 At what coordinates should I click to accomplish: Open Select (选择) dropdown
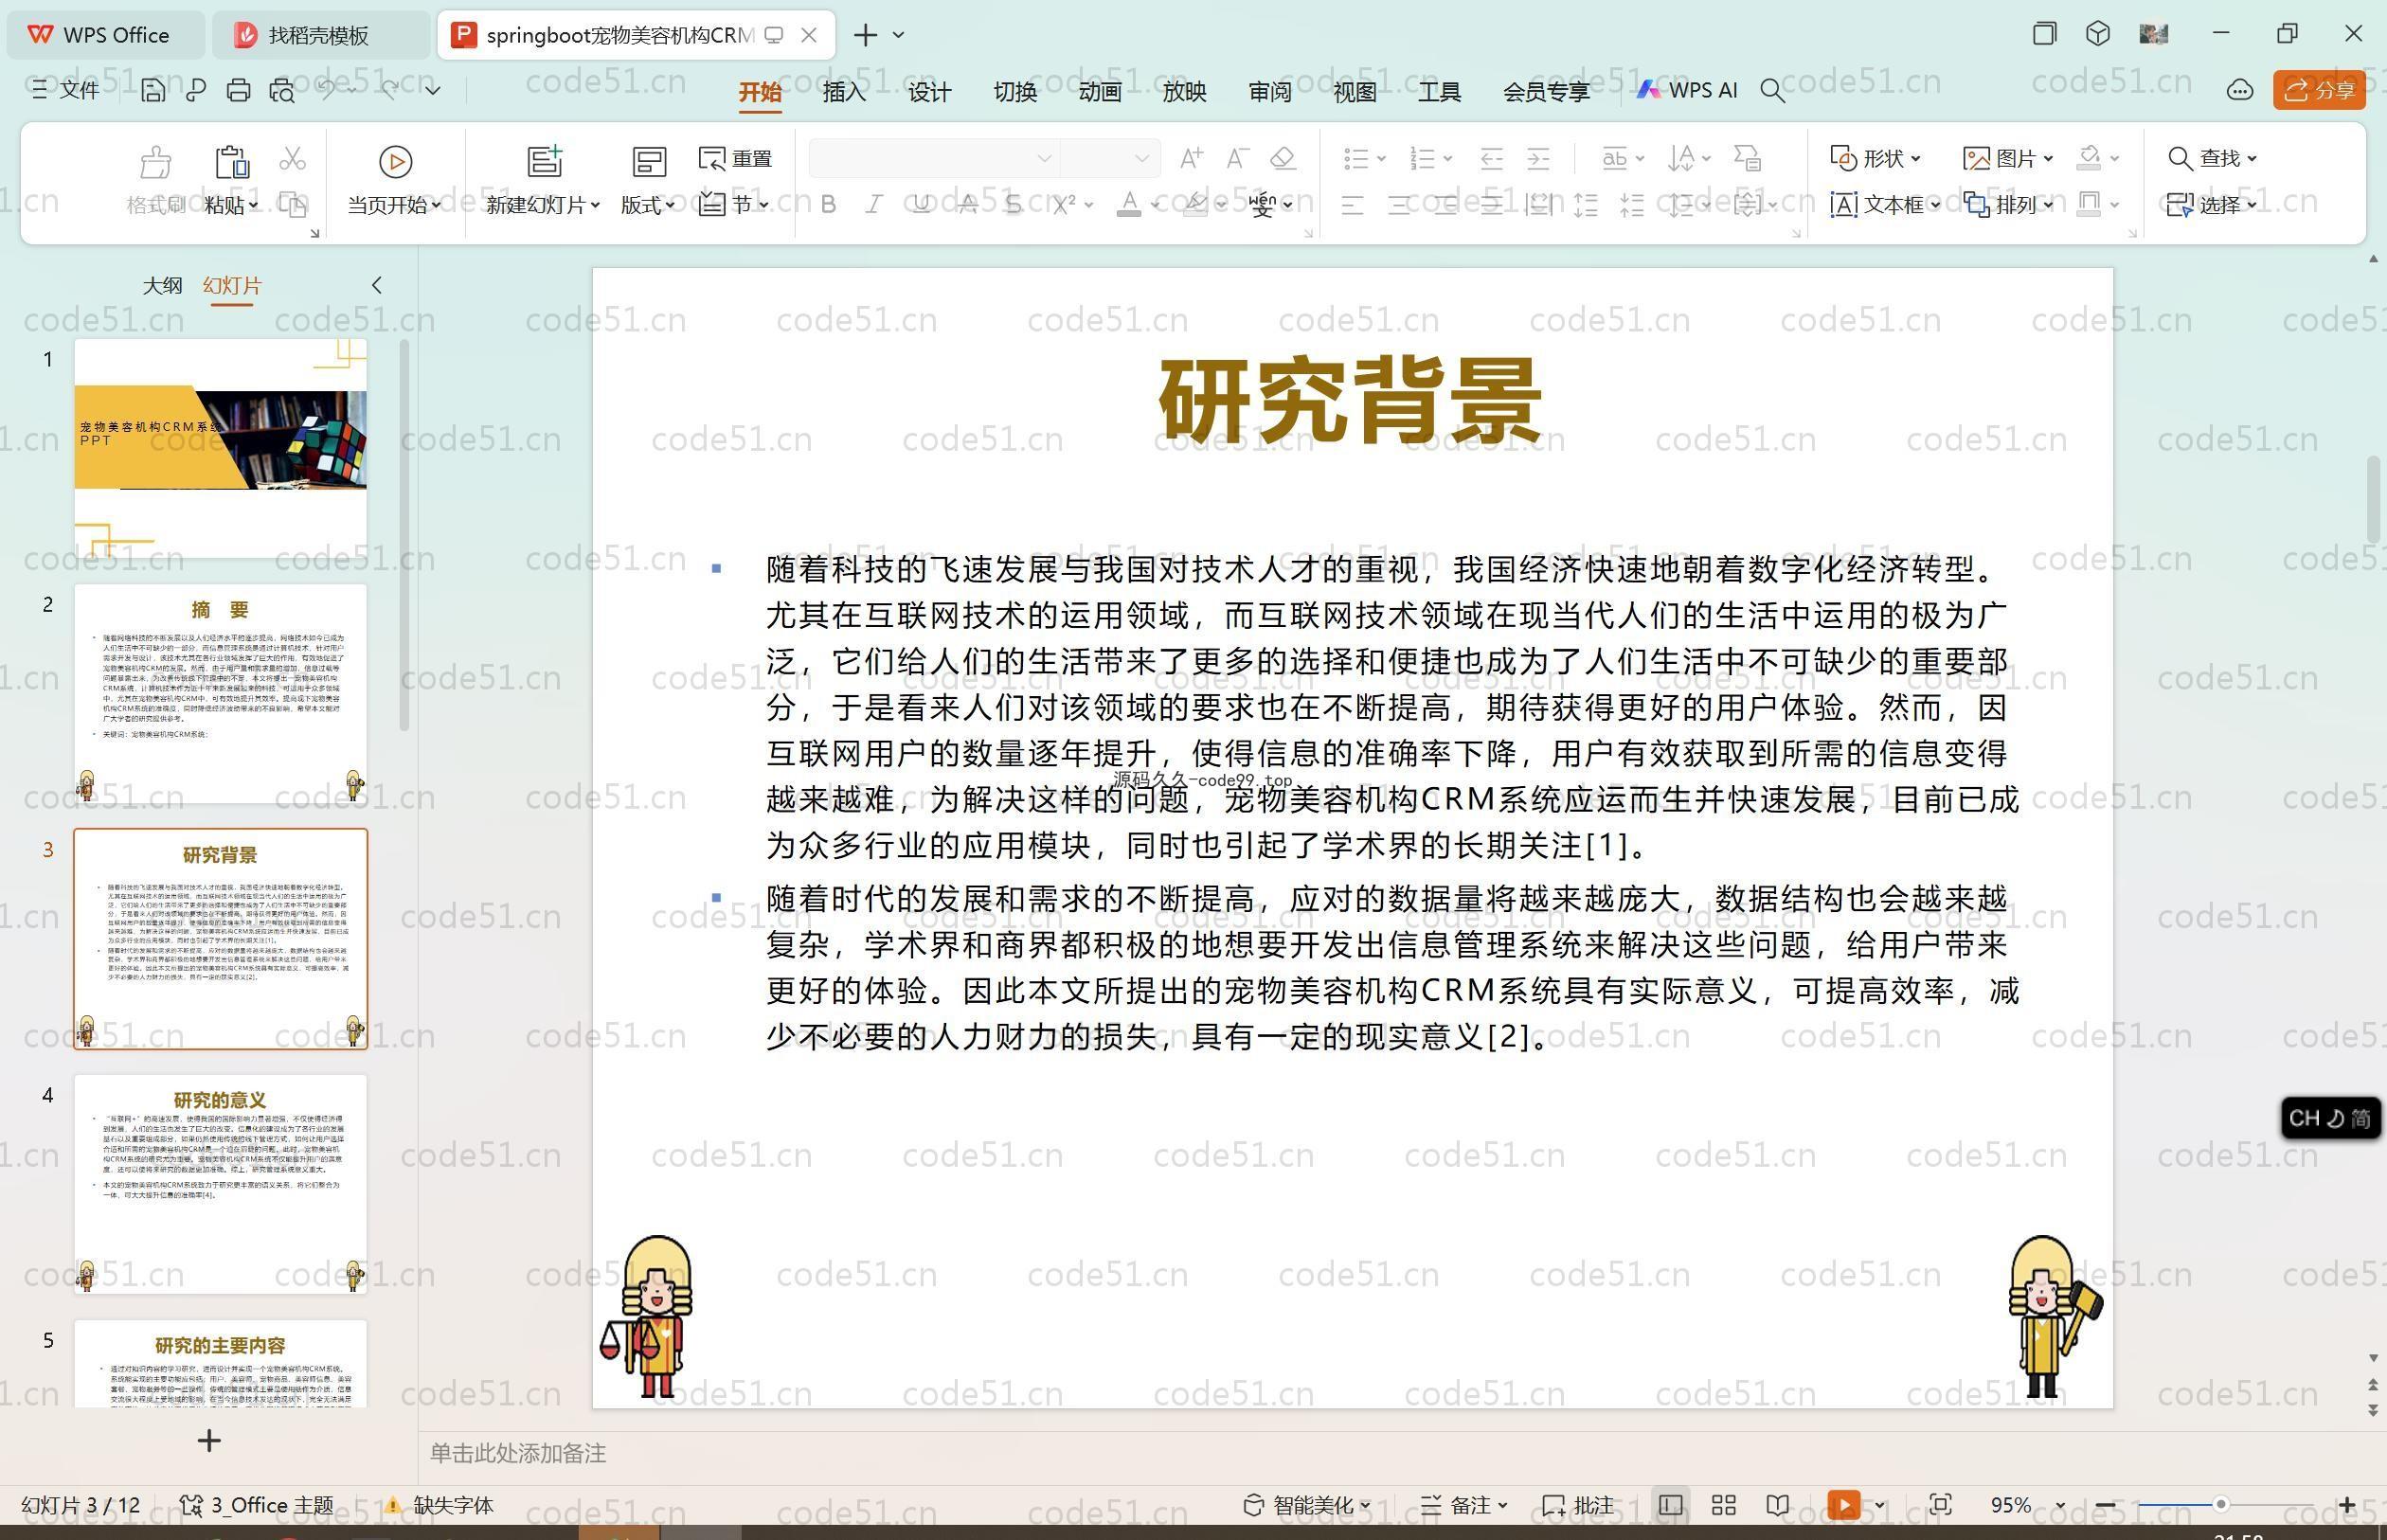click(2212, 204)
